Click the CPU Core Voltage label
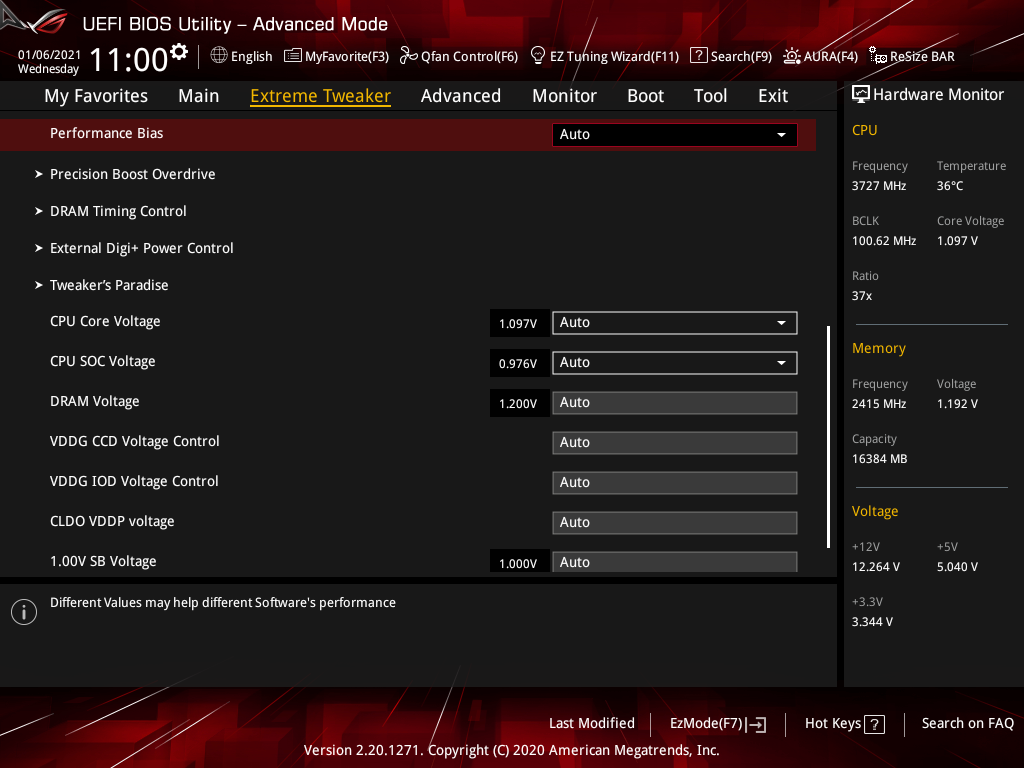The image size is (1024, 768). [105, 321]
